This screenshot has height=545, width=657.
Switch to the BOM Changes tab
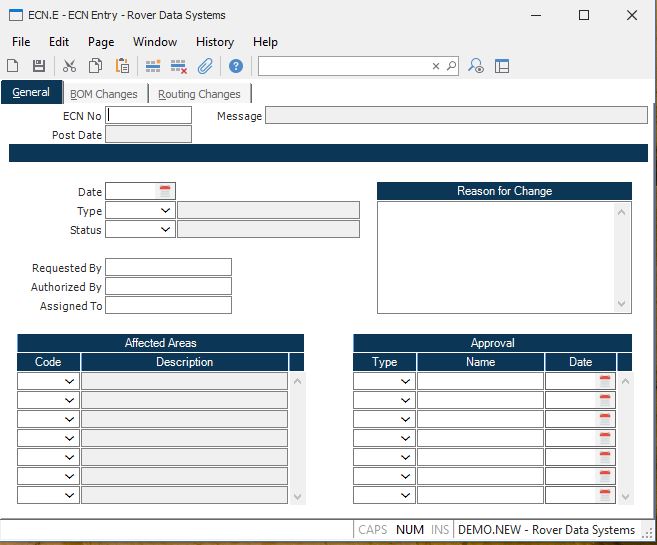point(104,94)
